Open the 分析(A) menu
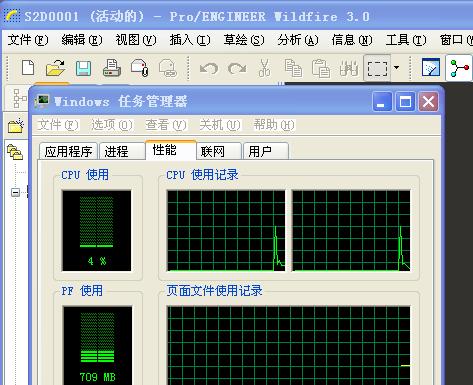Screen dimensions: 473x385 pyautogui.click(x=298, y=40)
